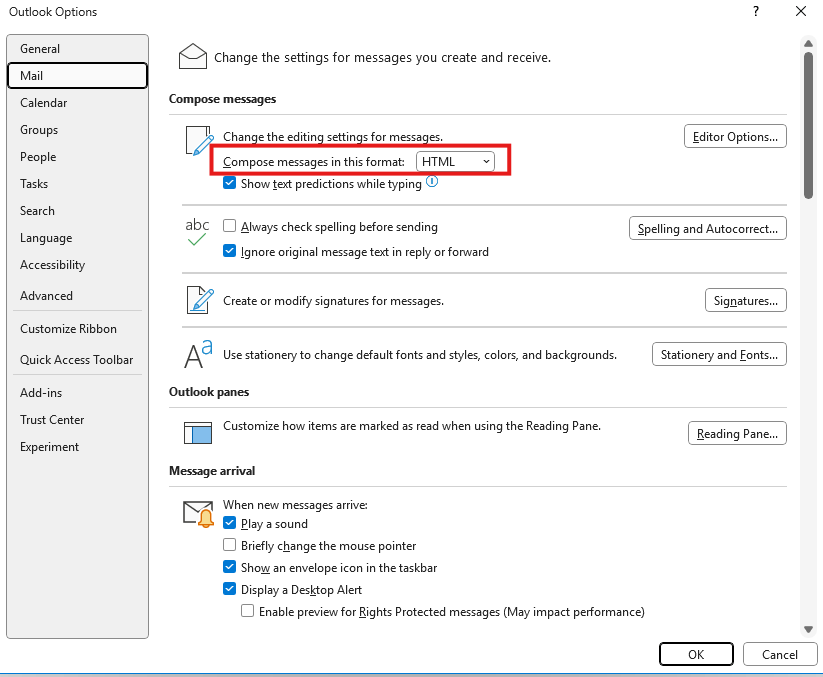The width and height of the screenshot is (823, 677).
Task: Click the Reading Pane layout icon
Action: pyautogui.click(x=198, y=433)
